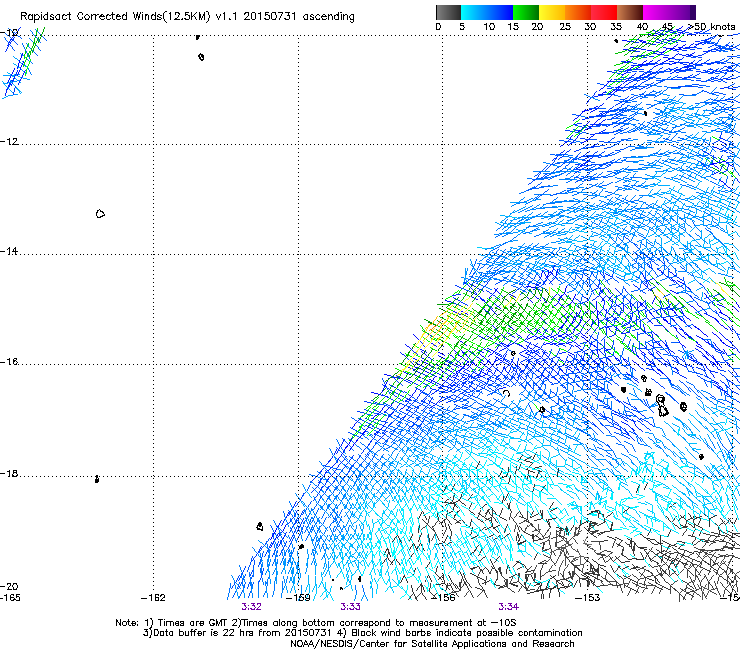Click the '-18' latitude axis label
Viewport: 740px width, 650px height.
pos(9,473)
